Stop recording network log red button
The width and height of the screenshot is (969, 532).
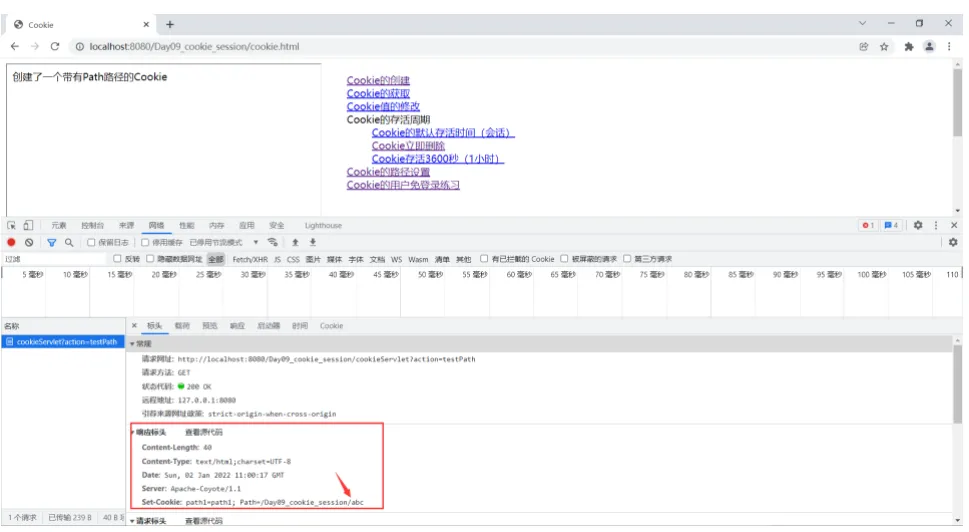[11, 242]
